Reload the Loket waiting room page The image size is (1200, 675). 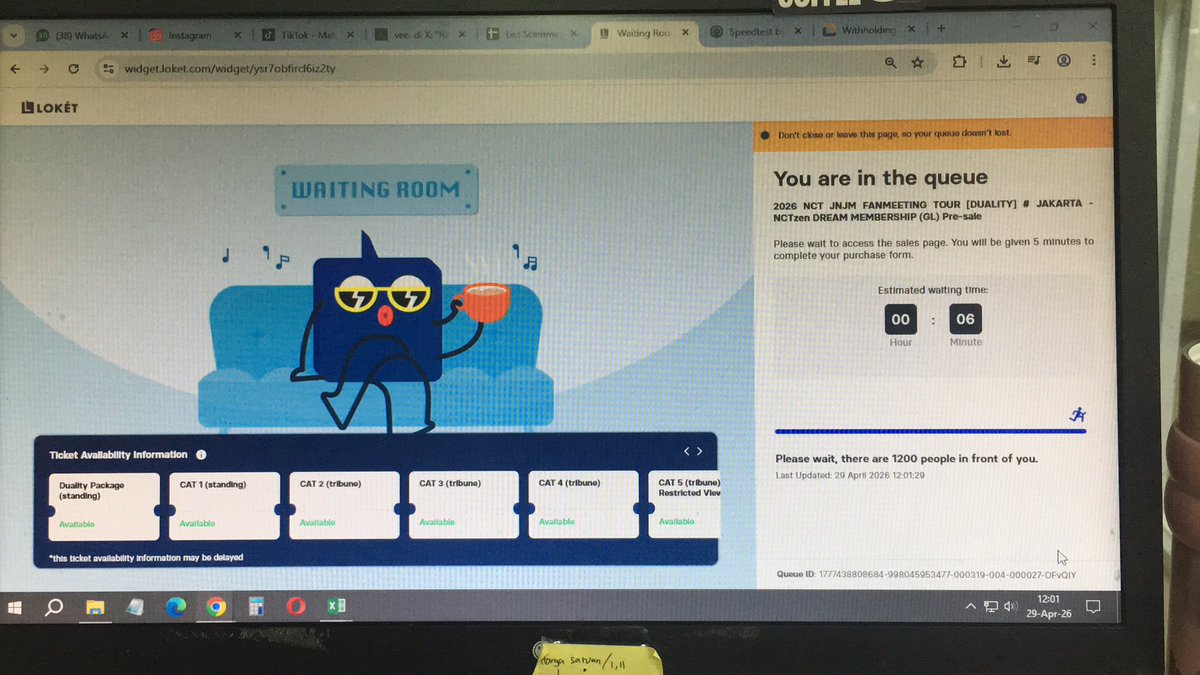[x=74, y=69]
